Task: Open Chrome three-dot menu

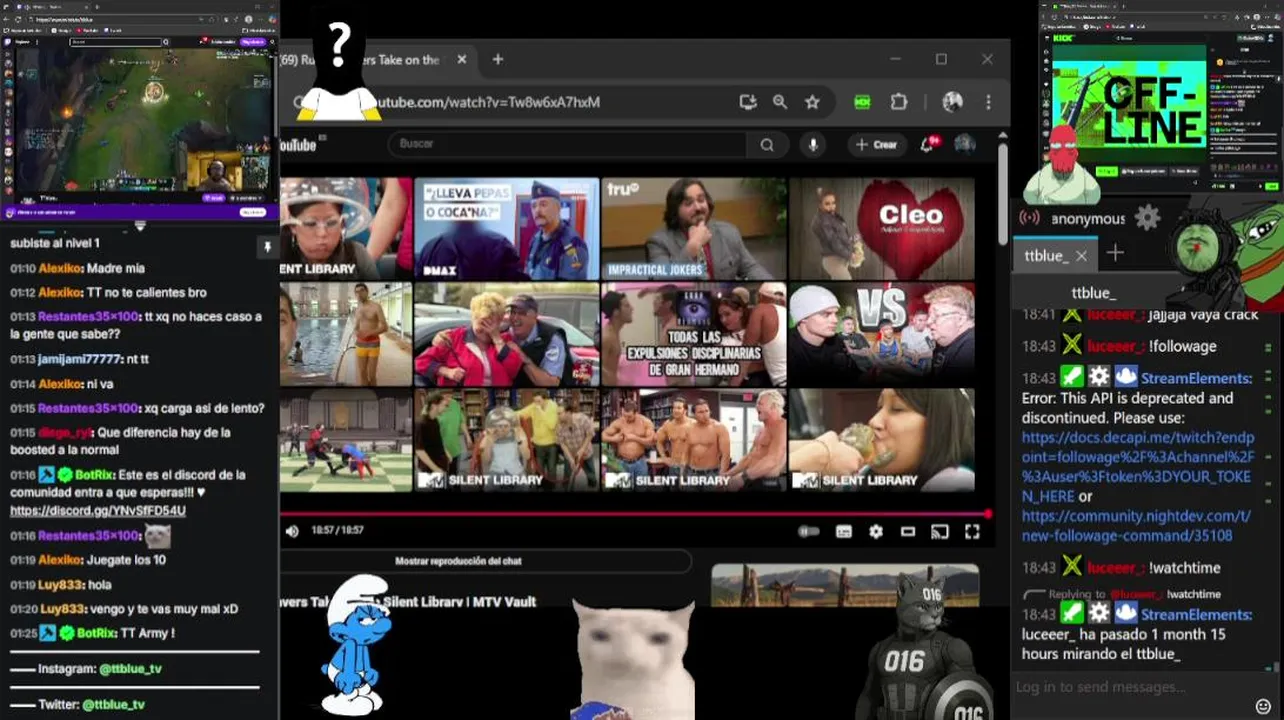Action: click(988, 102)
